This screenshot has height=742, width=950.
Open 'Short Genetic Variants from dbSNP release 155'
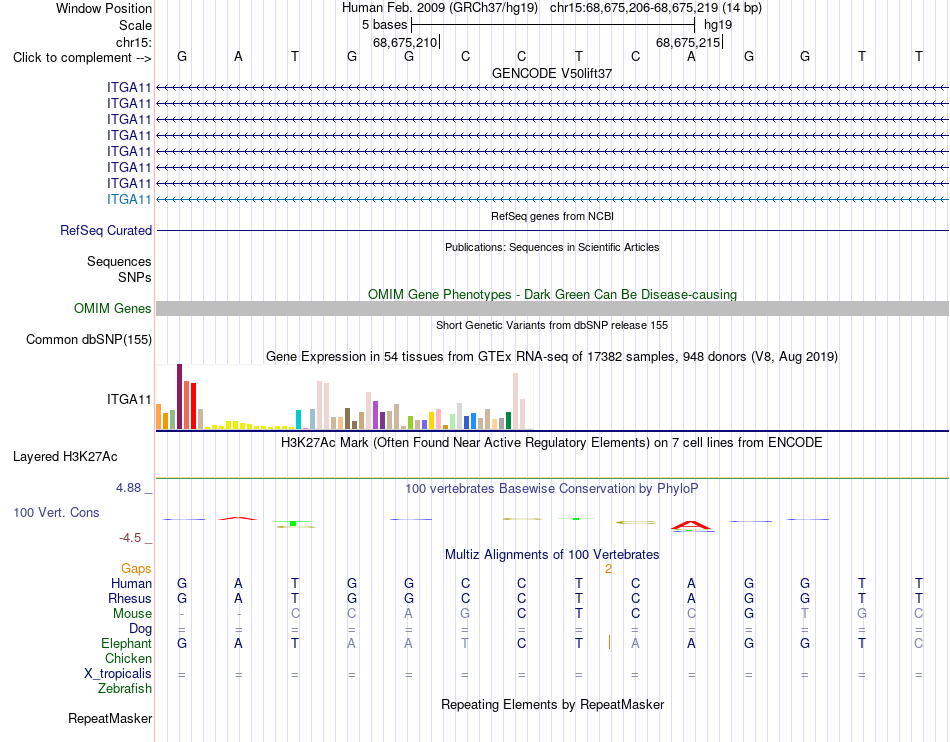(x=552, y=325)
